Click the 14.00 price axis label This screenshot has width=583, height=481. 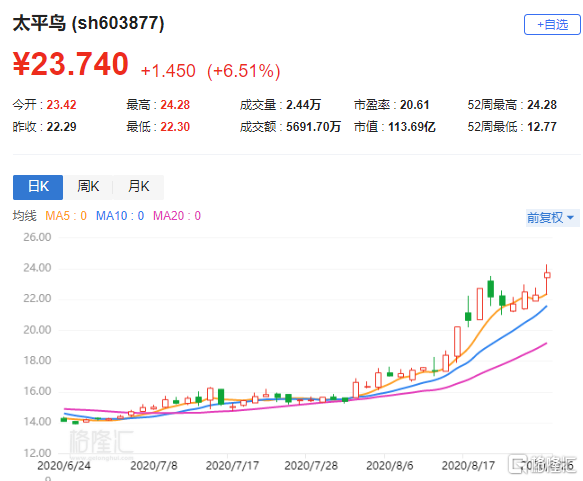(37, 422)
